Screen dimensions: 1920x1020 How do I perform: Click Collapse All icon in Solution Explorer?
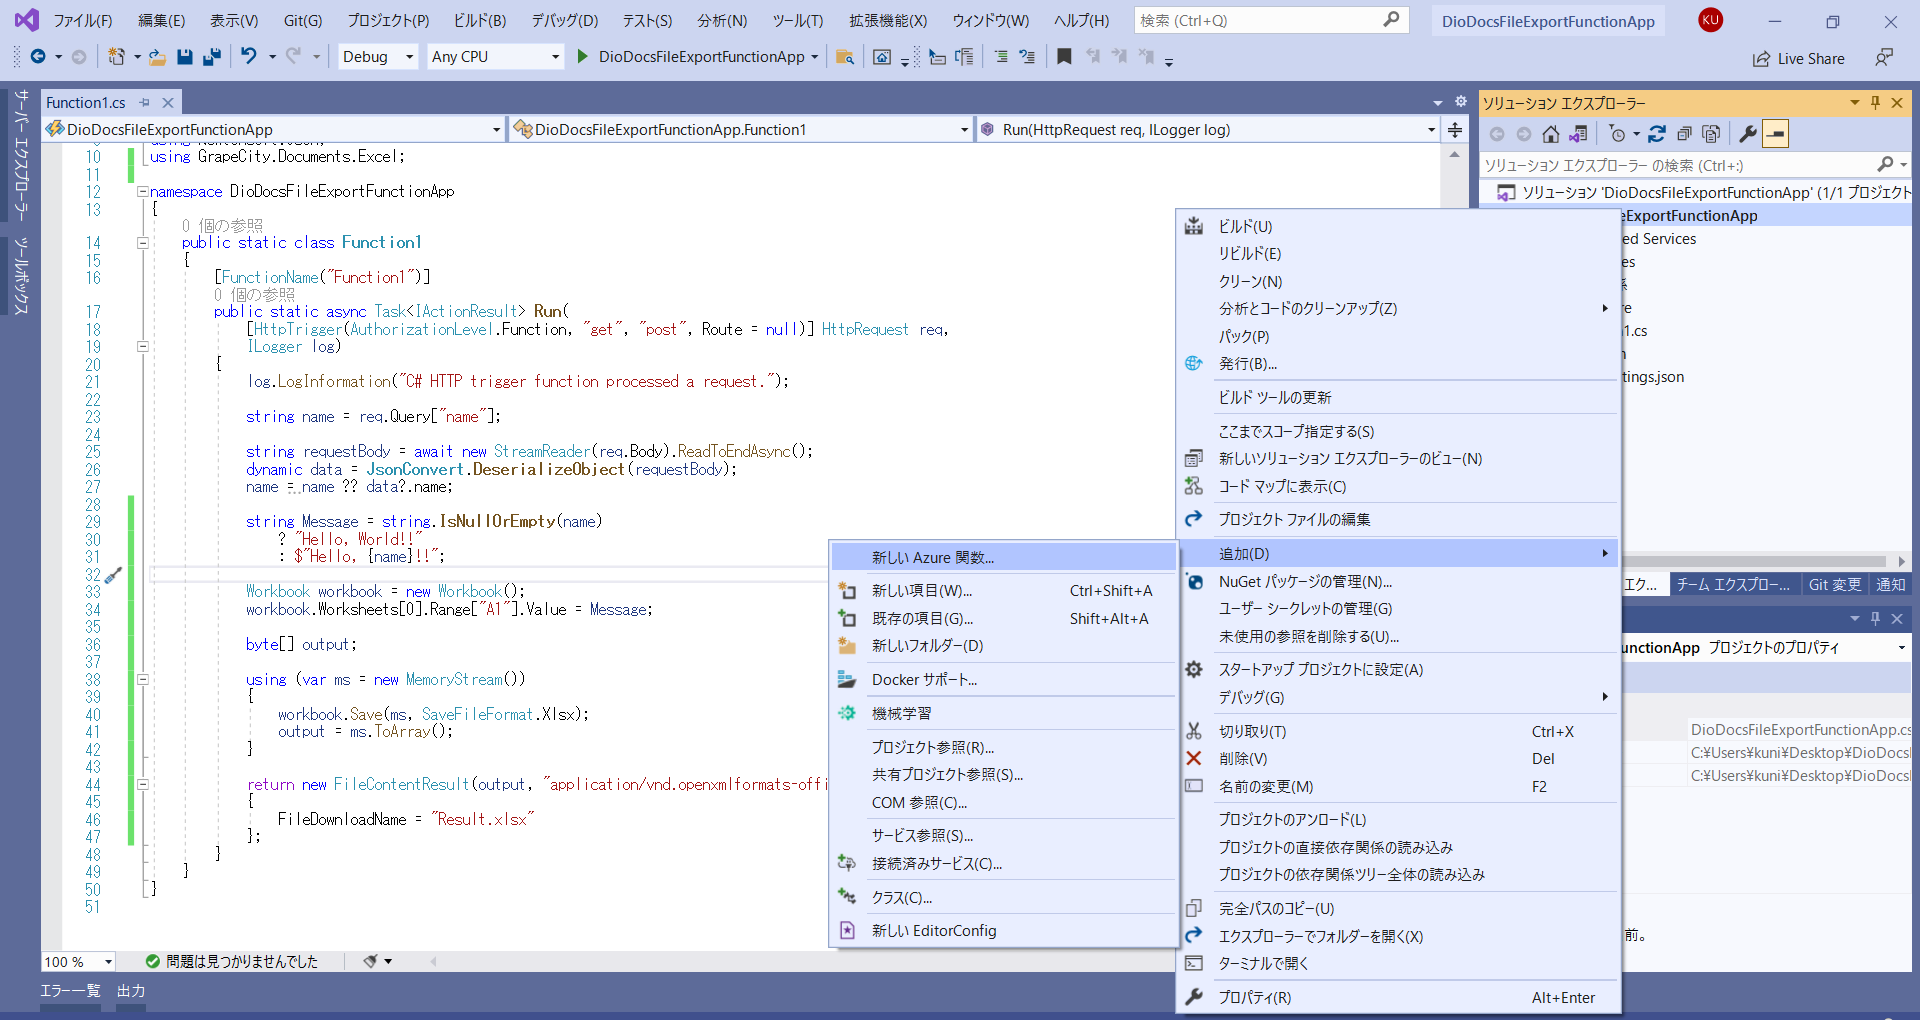click(1684, 134)
